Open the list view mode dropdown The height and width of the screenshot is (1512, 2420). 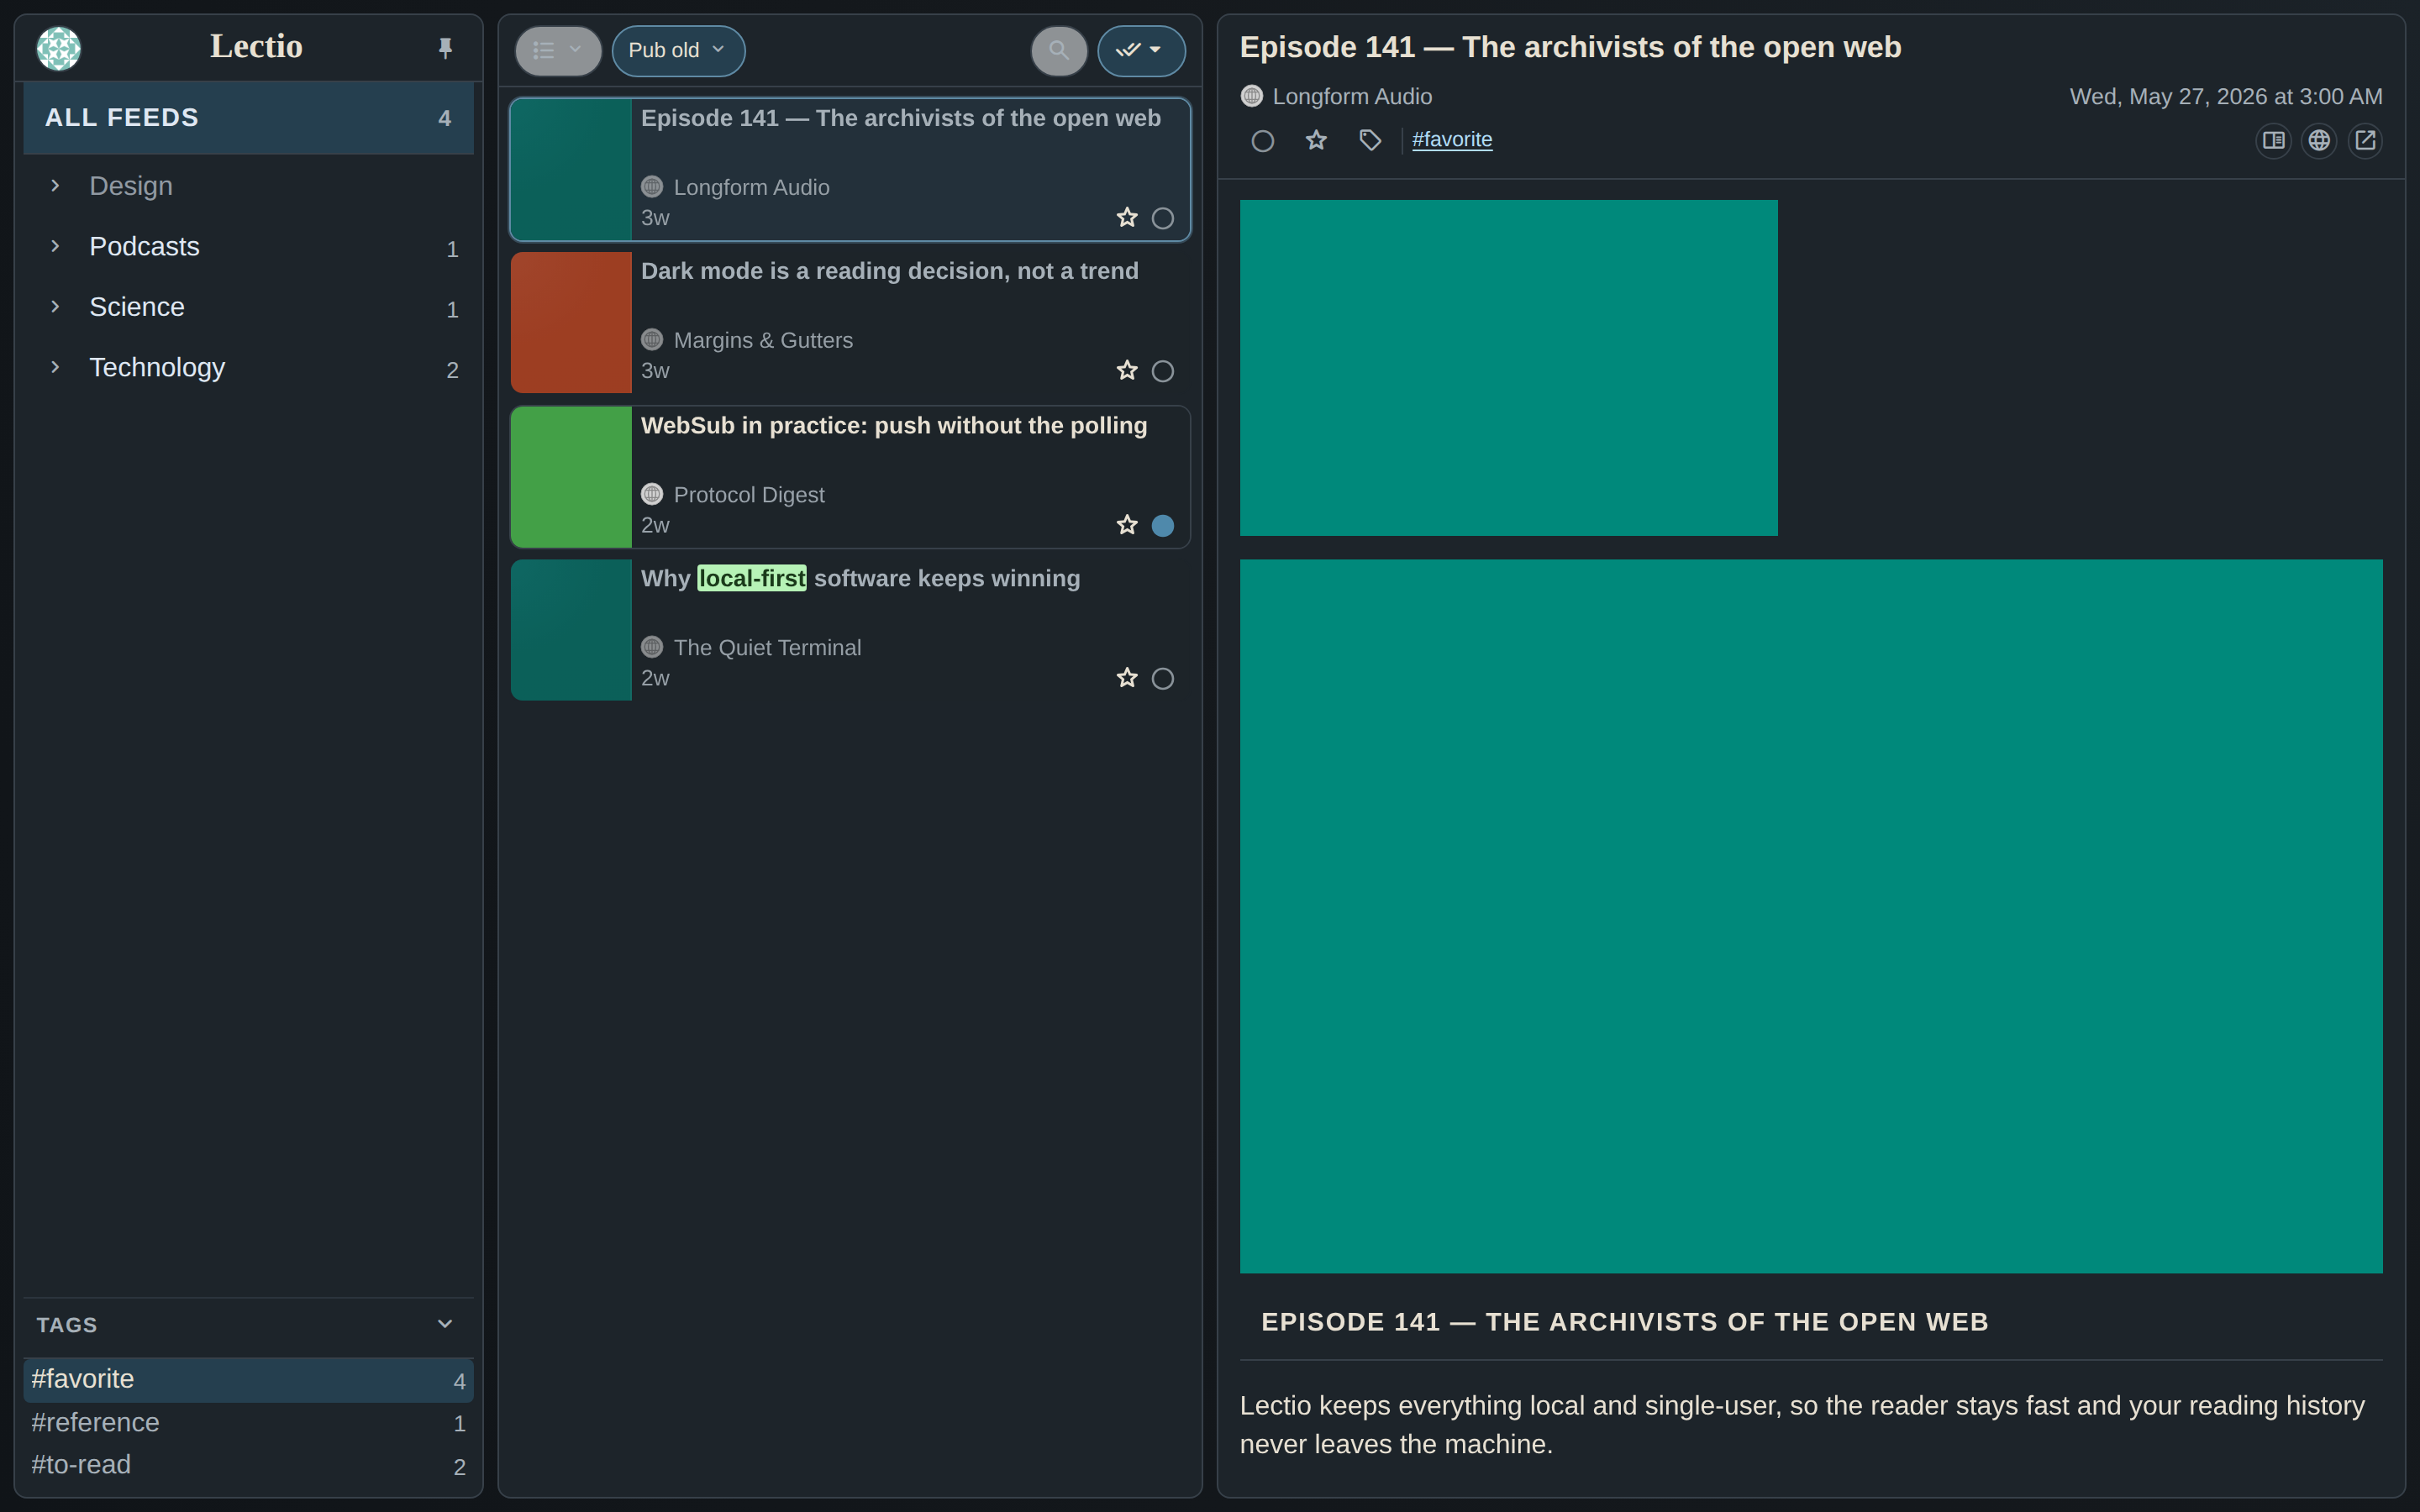click(x=557, y=50)
